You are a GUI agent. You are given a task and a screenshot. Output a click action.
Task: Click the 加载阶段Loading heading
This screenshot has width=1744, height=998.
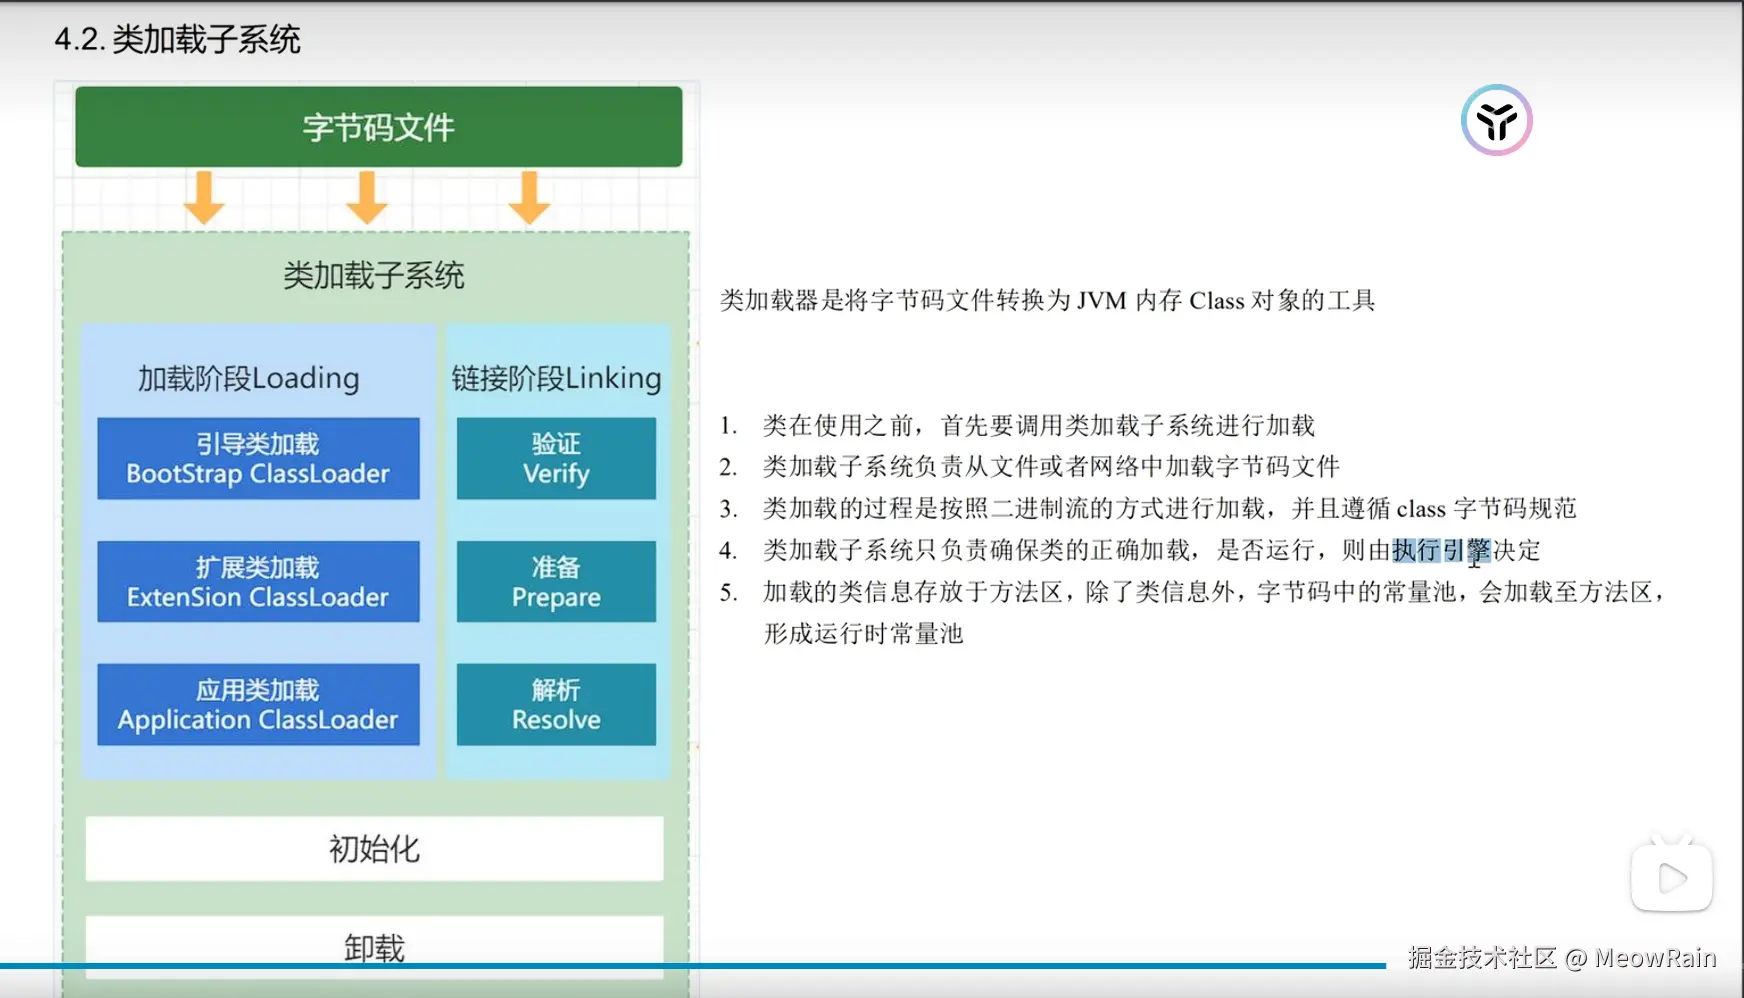pyautogui.click(x=248, y=378)
